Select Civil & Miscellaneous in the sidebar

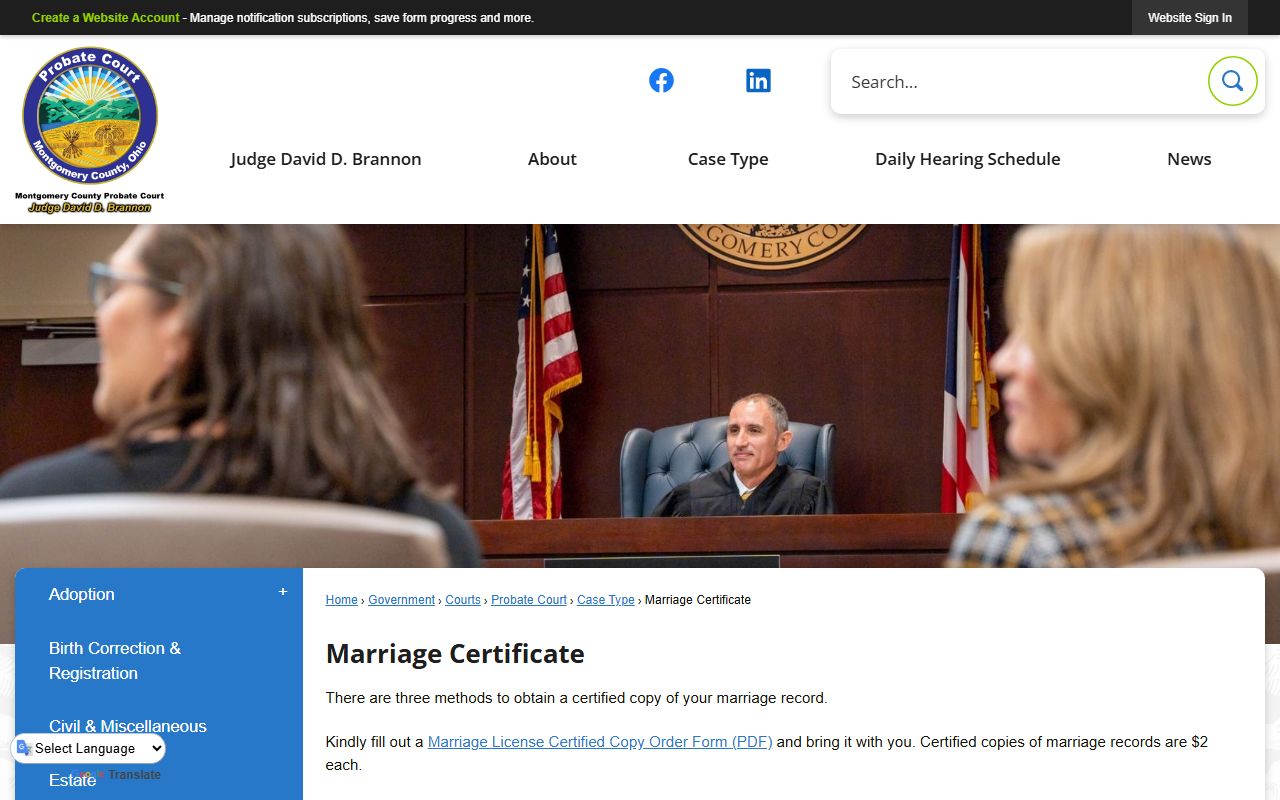click(x=128, y=726)
